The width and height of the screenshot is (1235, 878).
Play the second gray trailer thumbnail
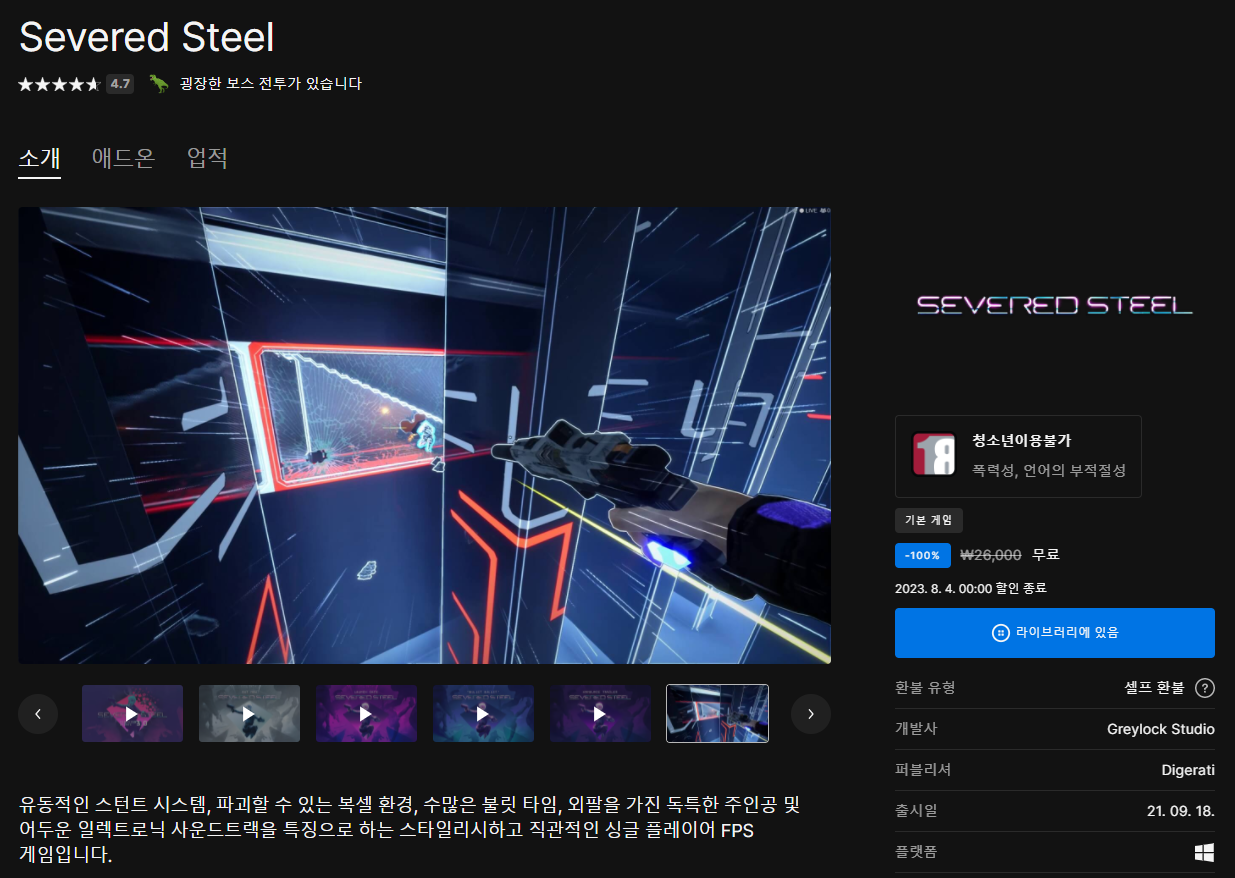[x=249, y=714]
